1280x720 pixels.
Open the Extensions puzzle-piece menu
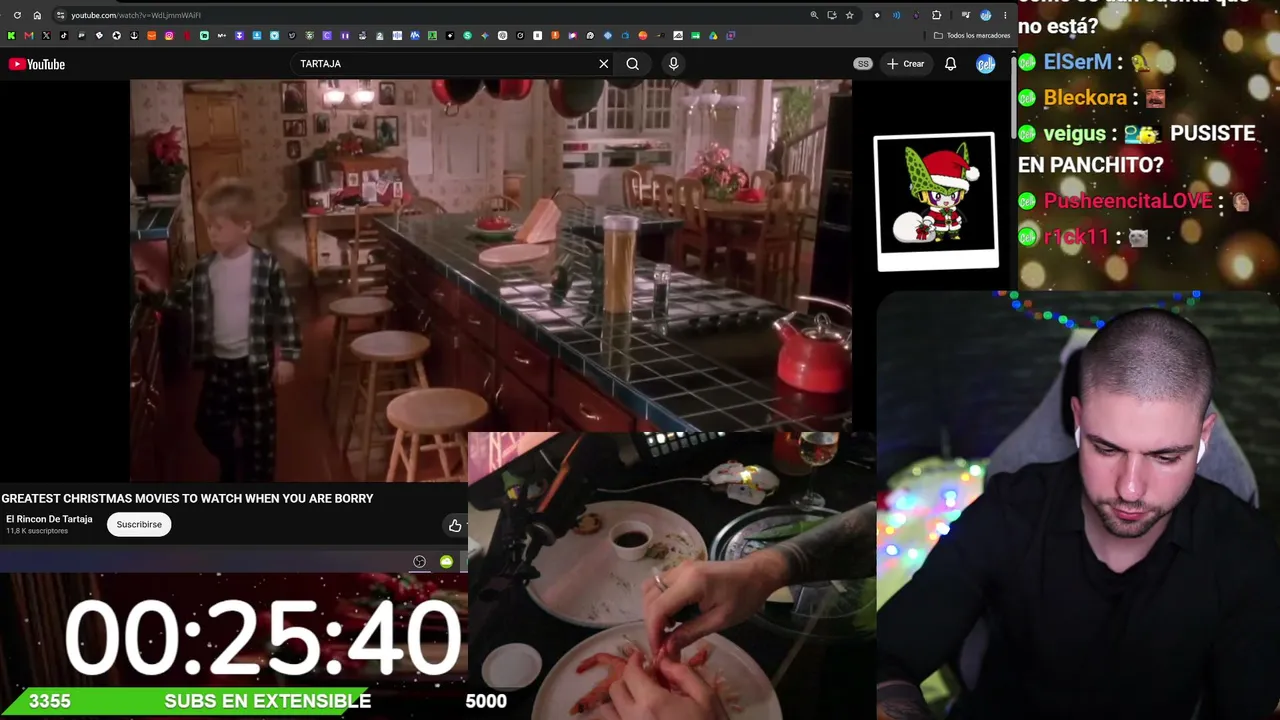pyautogui.click(x=936, y=15)
